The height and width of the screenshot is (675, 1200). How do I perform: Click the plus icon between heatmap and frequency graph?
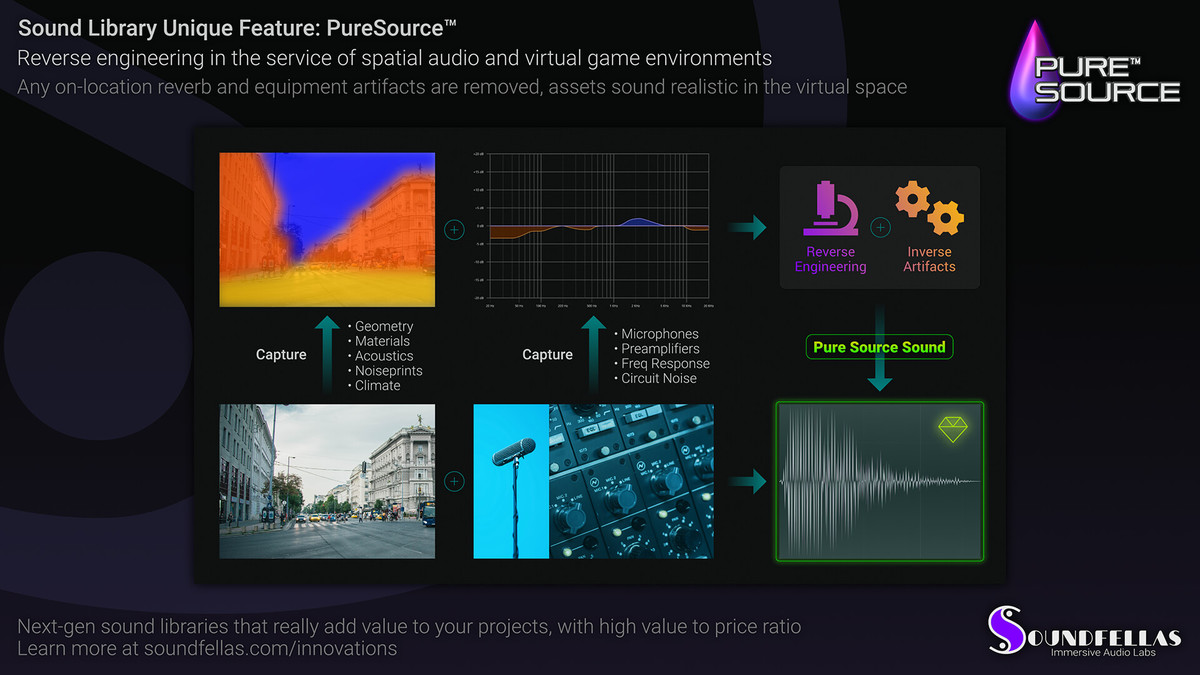[x=454, y=229]
